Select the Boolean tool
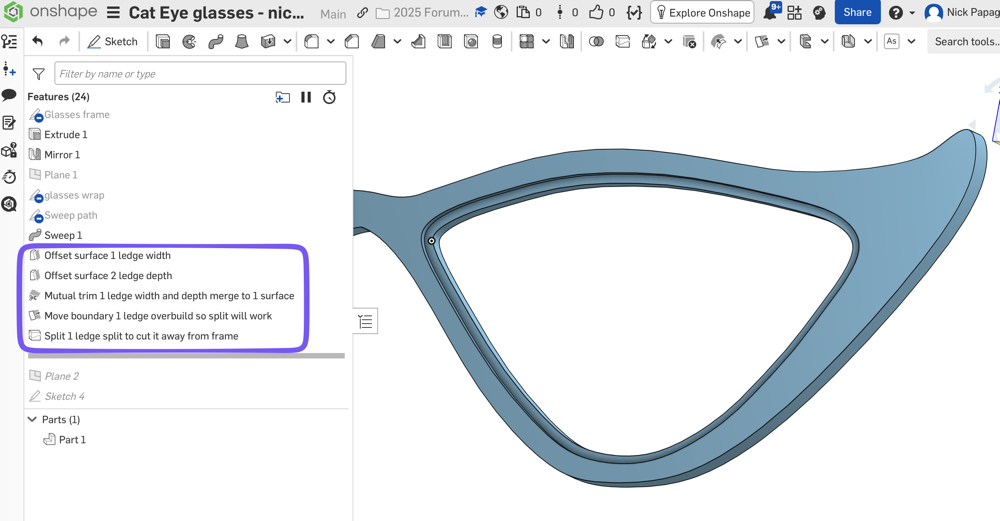1000x521 pixels. [596, 42]
